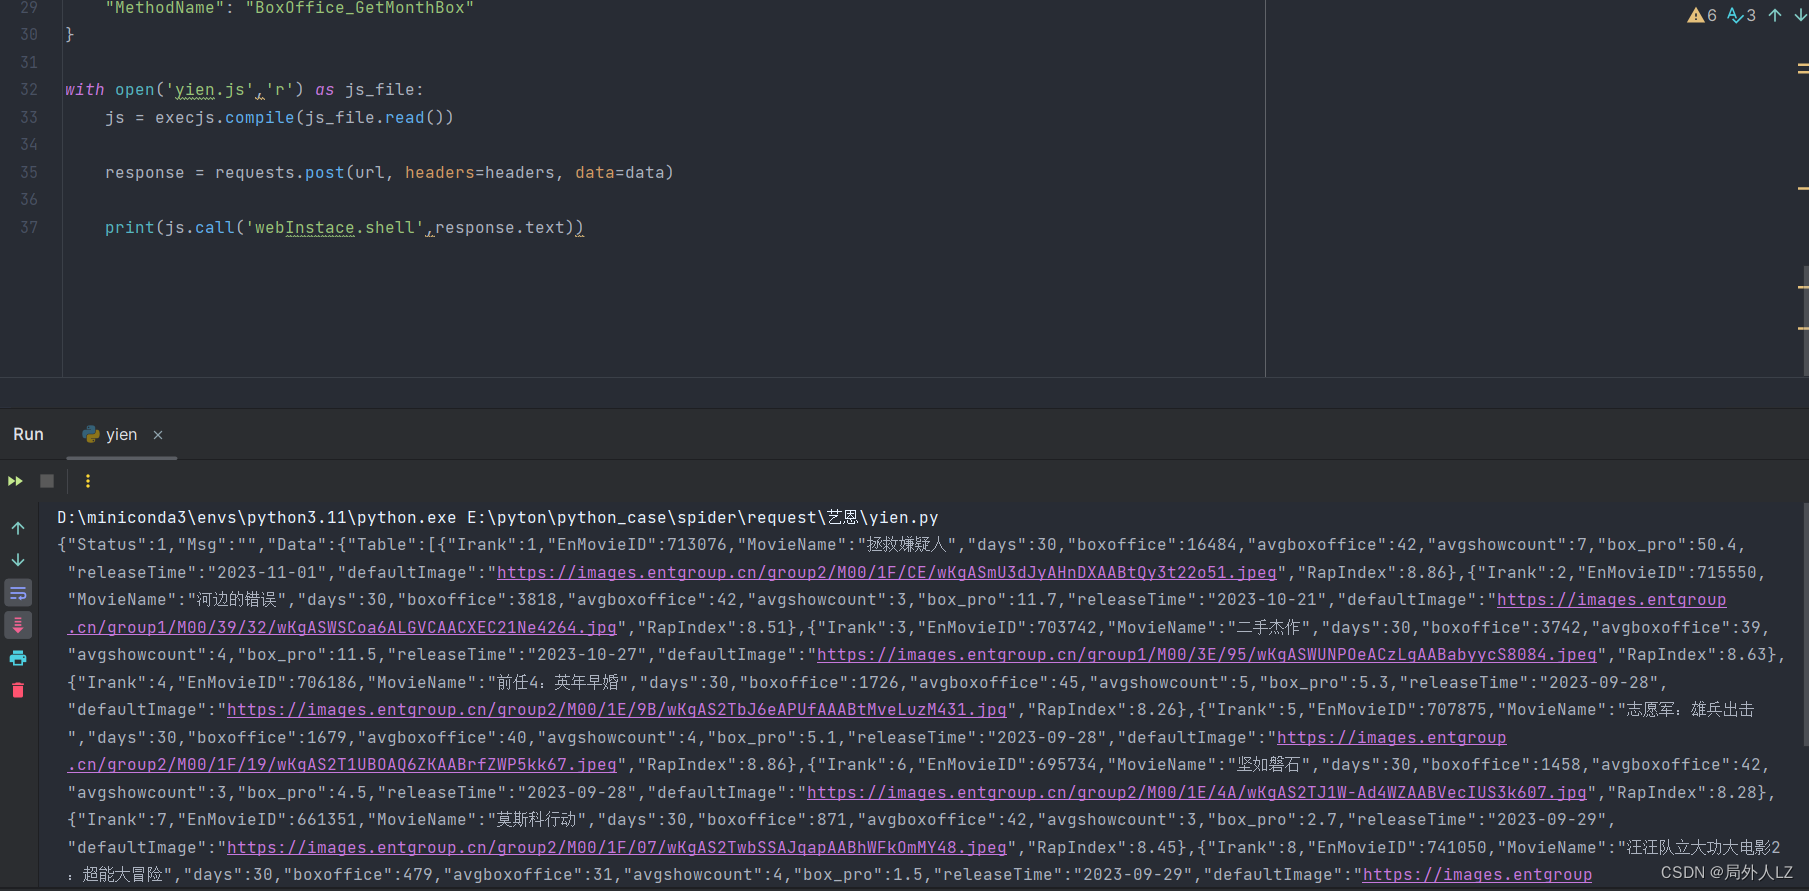Close the yien run tab
This screenshot has width=1809, height=891.
(x=158, y=435)
